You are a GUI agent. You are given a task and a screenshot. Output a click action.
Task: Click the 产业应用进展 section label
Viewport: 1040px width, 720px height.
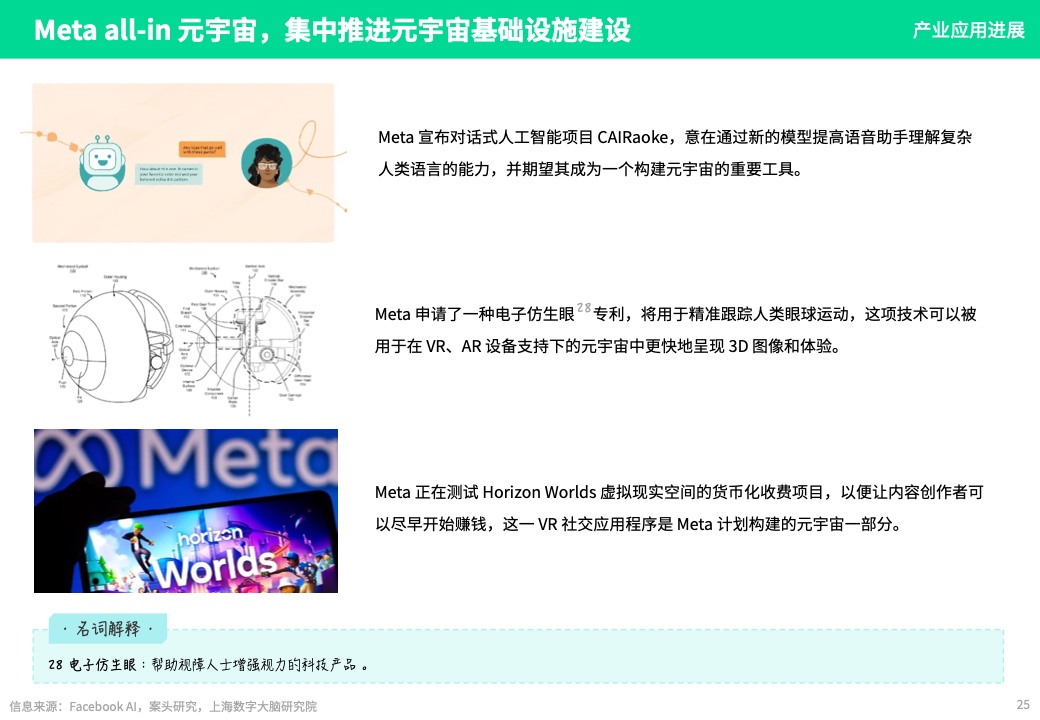click(968, 30)
